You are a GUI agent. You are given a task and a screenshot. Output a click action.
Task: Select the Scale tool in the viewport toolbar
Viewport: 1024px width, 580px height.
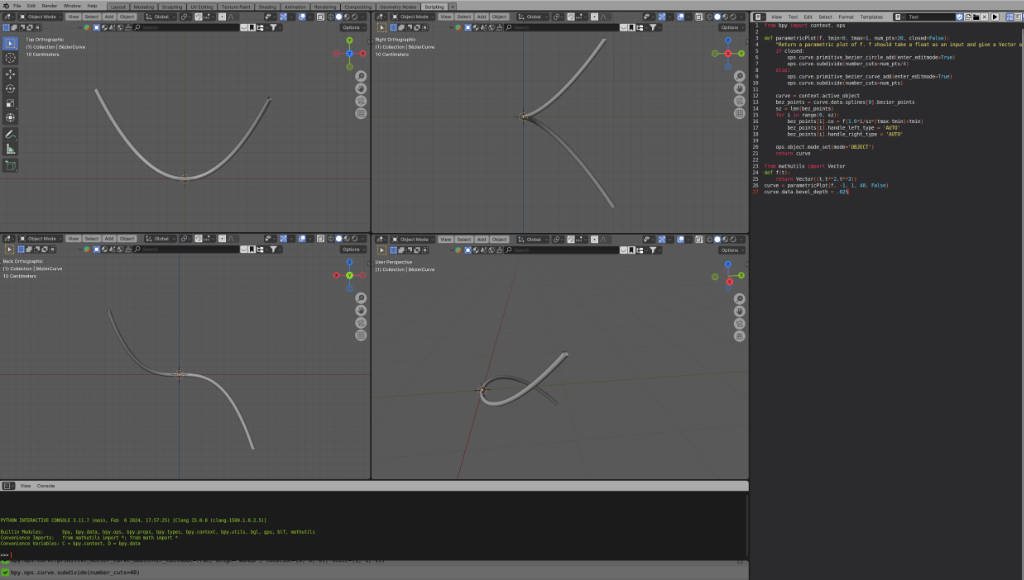(x=10, y=103)
